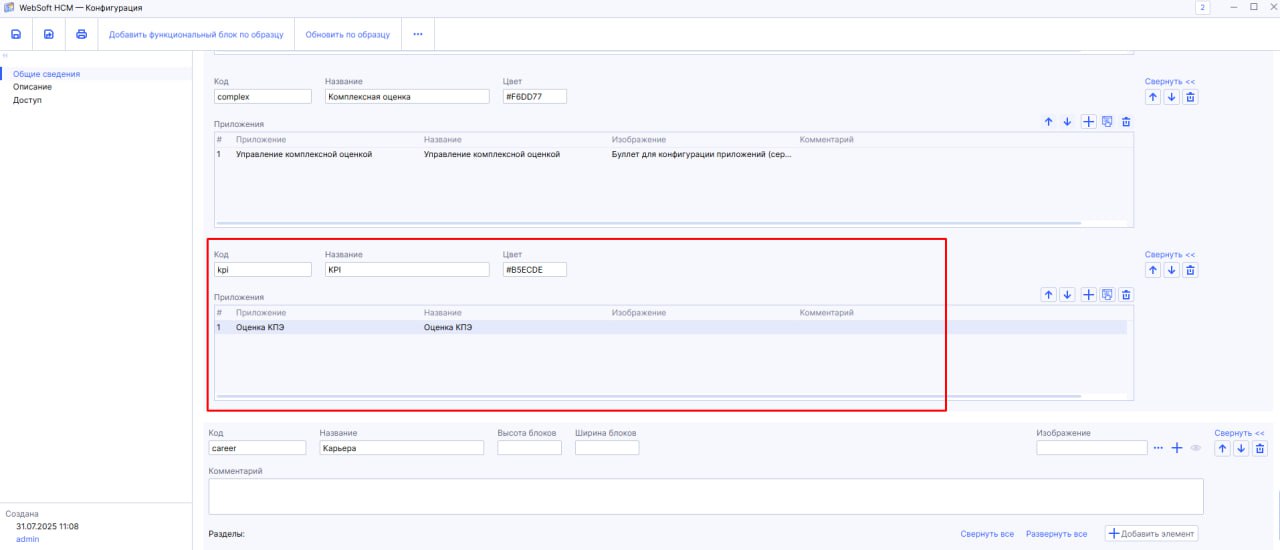
Task: Click the Цвет field showing #B5ECDE
Action: [x=534, y=270]
